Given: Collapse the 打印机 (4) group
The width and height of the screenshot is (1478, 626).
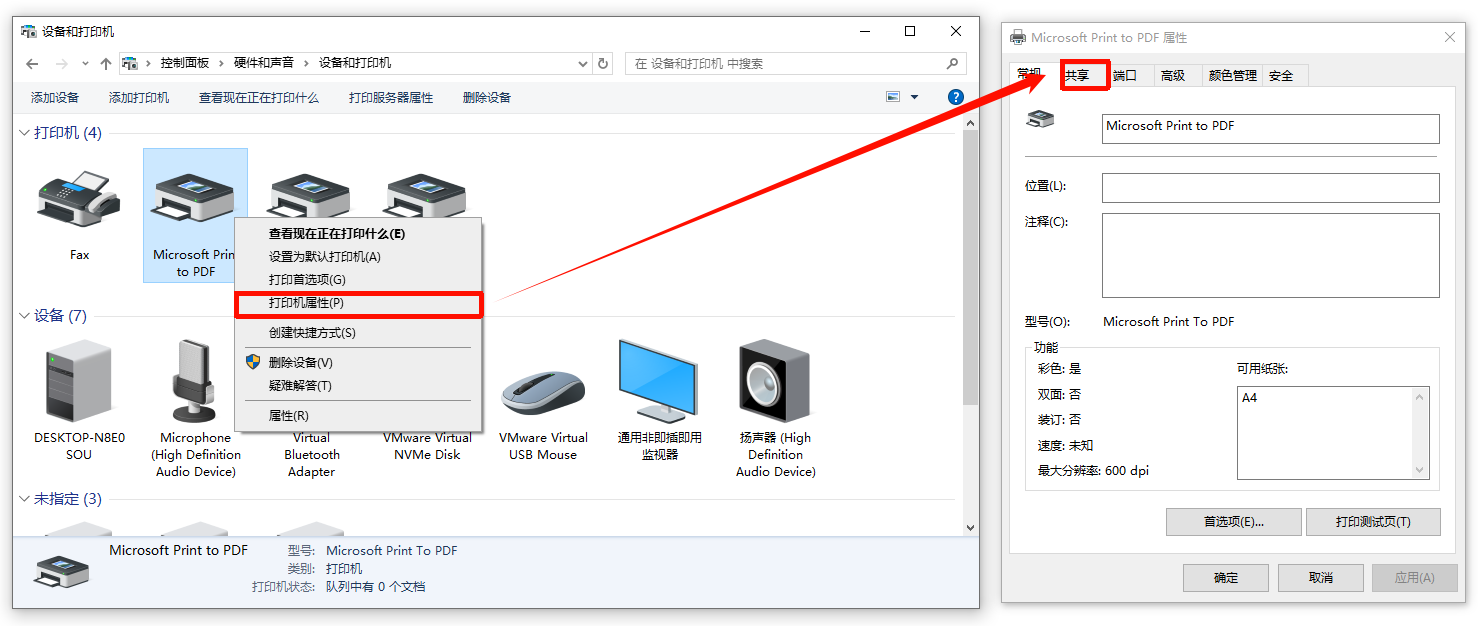Looking at the screenshot, I should tap(25, 133).
